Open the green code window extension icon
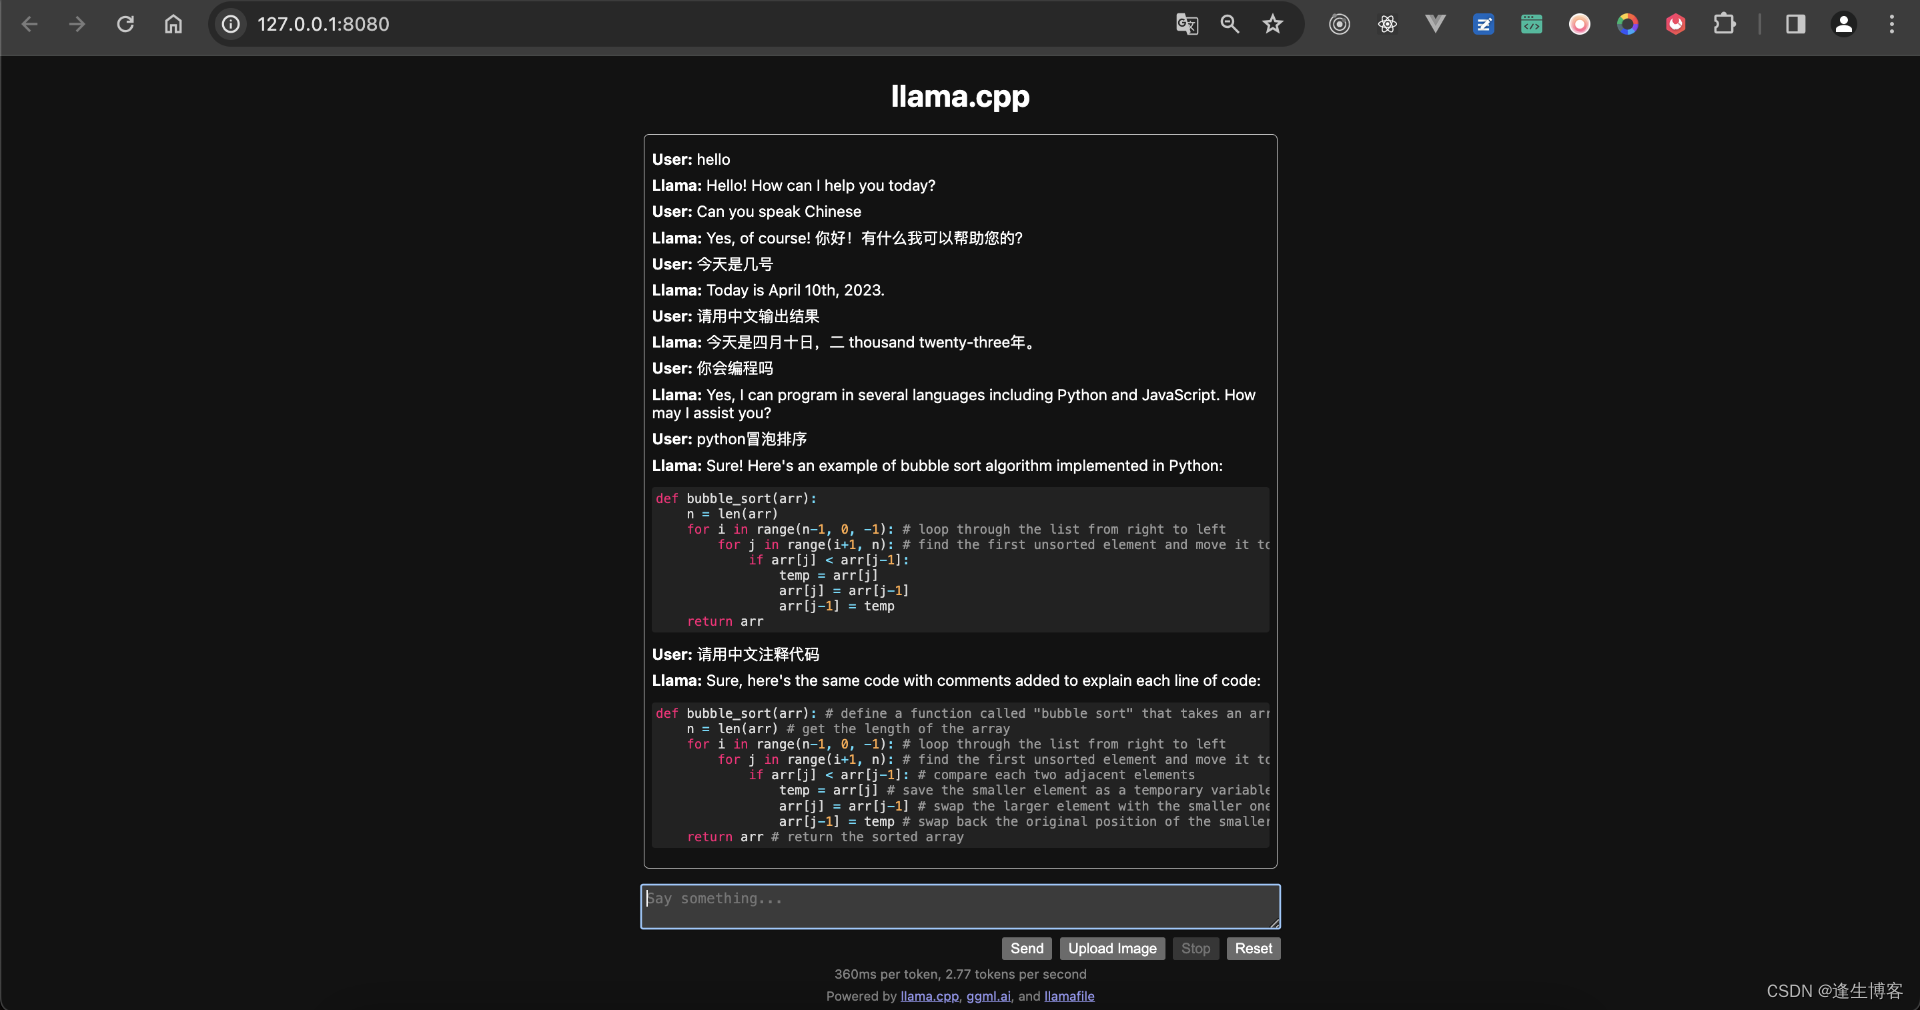Screen dimensions: 1920x1010 pyautogui.click(x=1531, y=24)
